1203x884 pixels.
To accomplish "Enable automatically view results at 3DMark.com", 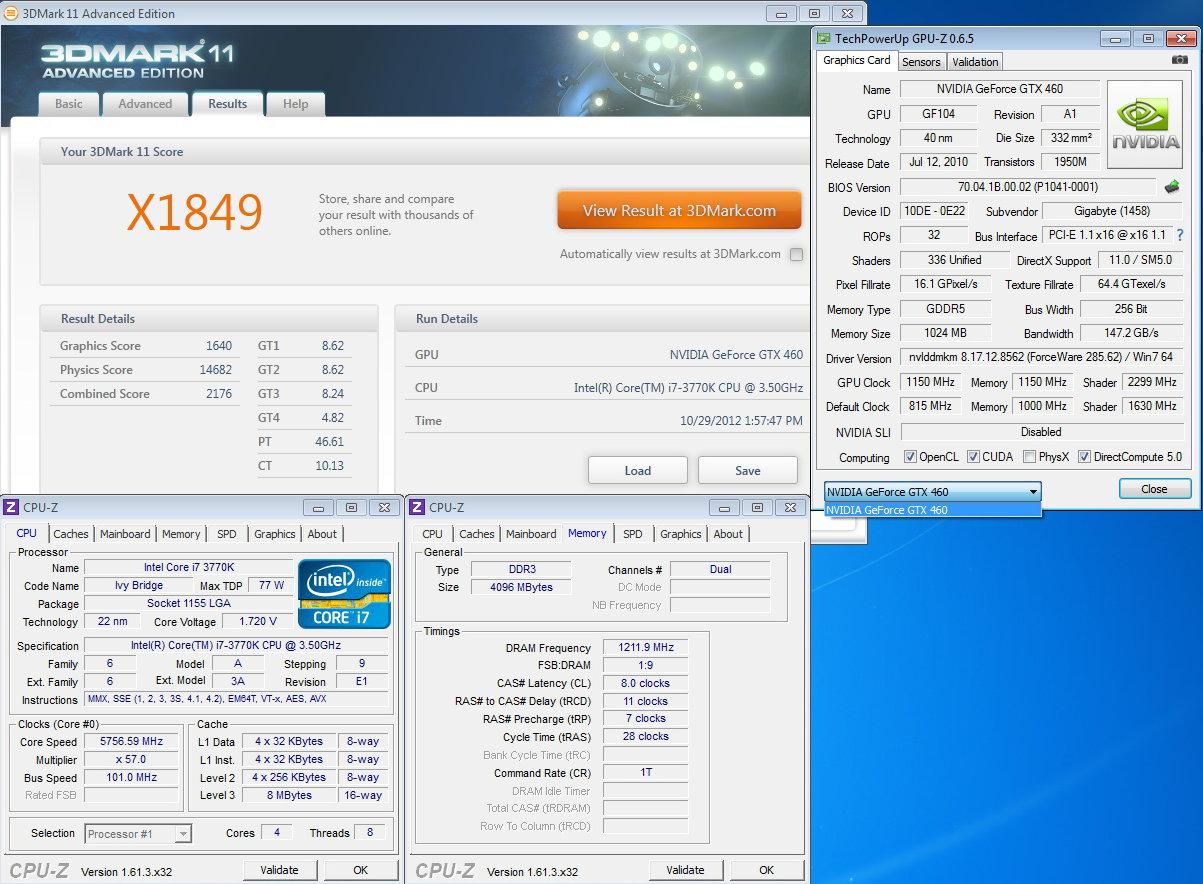I will [x=796, y=254].
